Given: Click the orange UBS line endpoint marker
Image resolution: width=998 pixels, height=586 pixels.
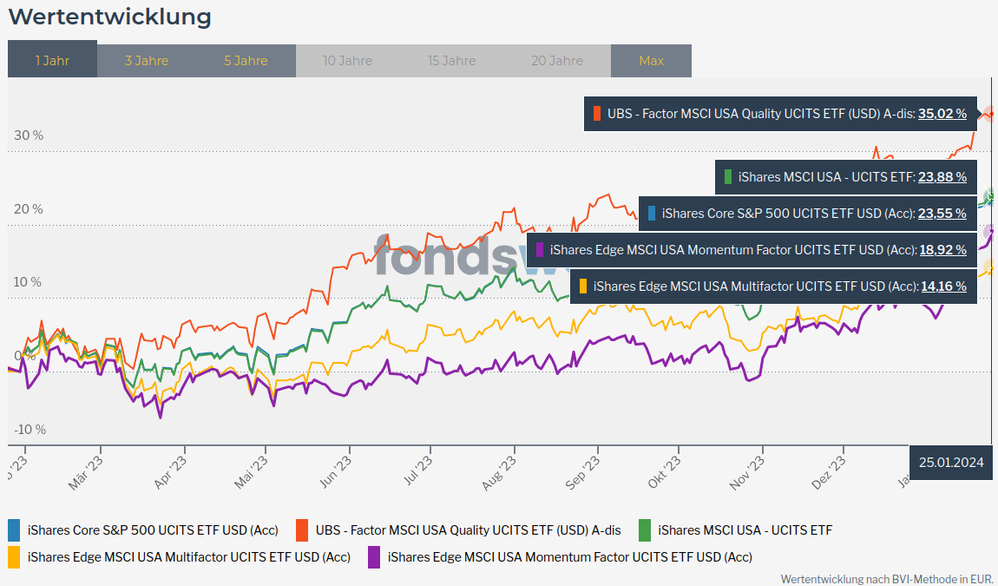Looking at the screenshot, I should coord(989,114).
